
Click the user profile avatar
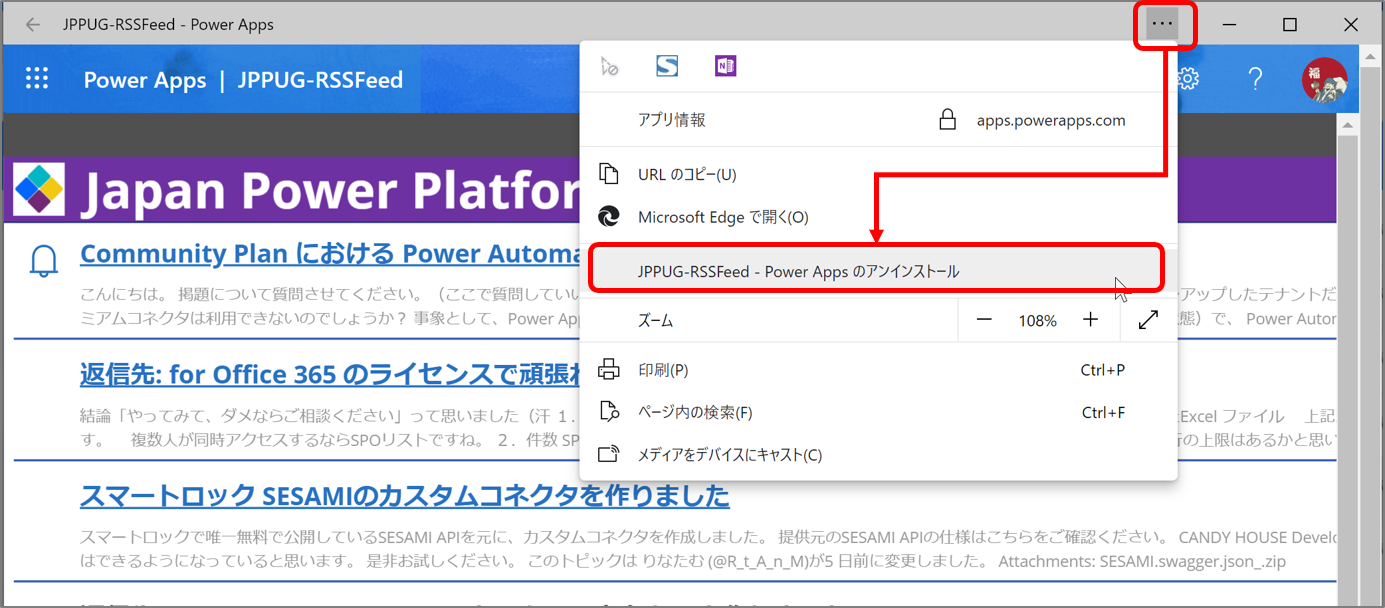click(x=1324, y=78)
